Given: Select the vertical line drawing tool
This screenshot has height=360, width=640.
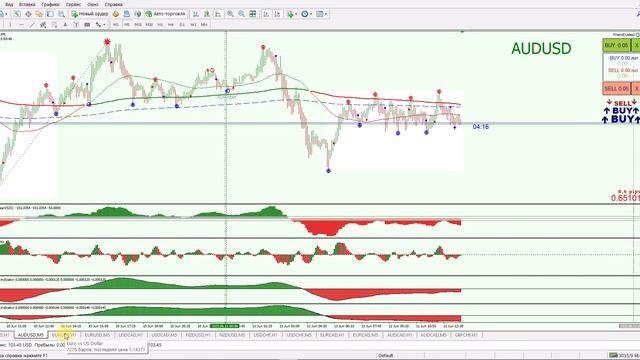Looking at the screenshot, I should 10,24.
